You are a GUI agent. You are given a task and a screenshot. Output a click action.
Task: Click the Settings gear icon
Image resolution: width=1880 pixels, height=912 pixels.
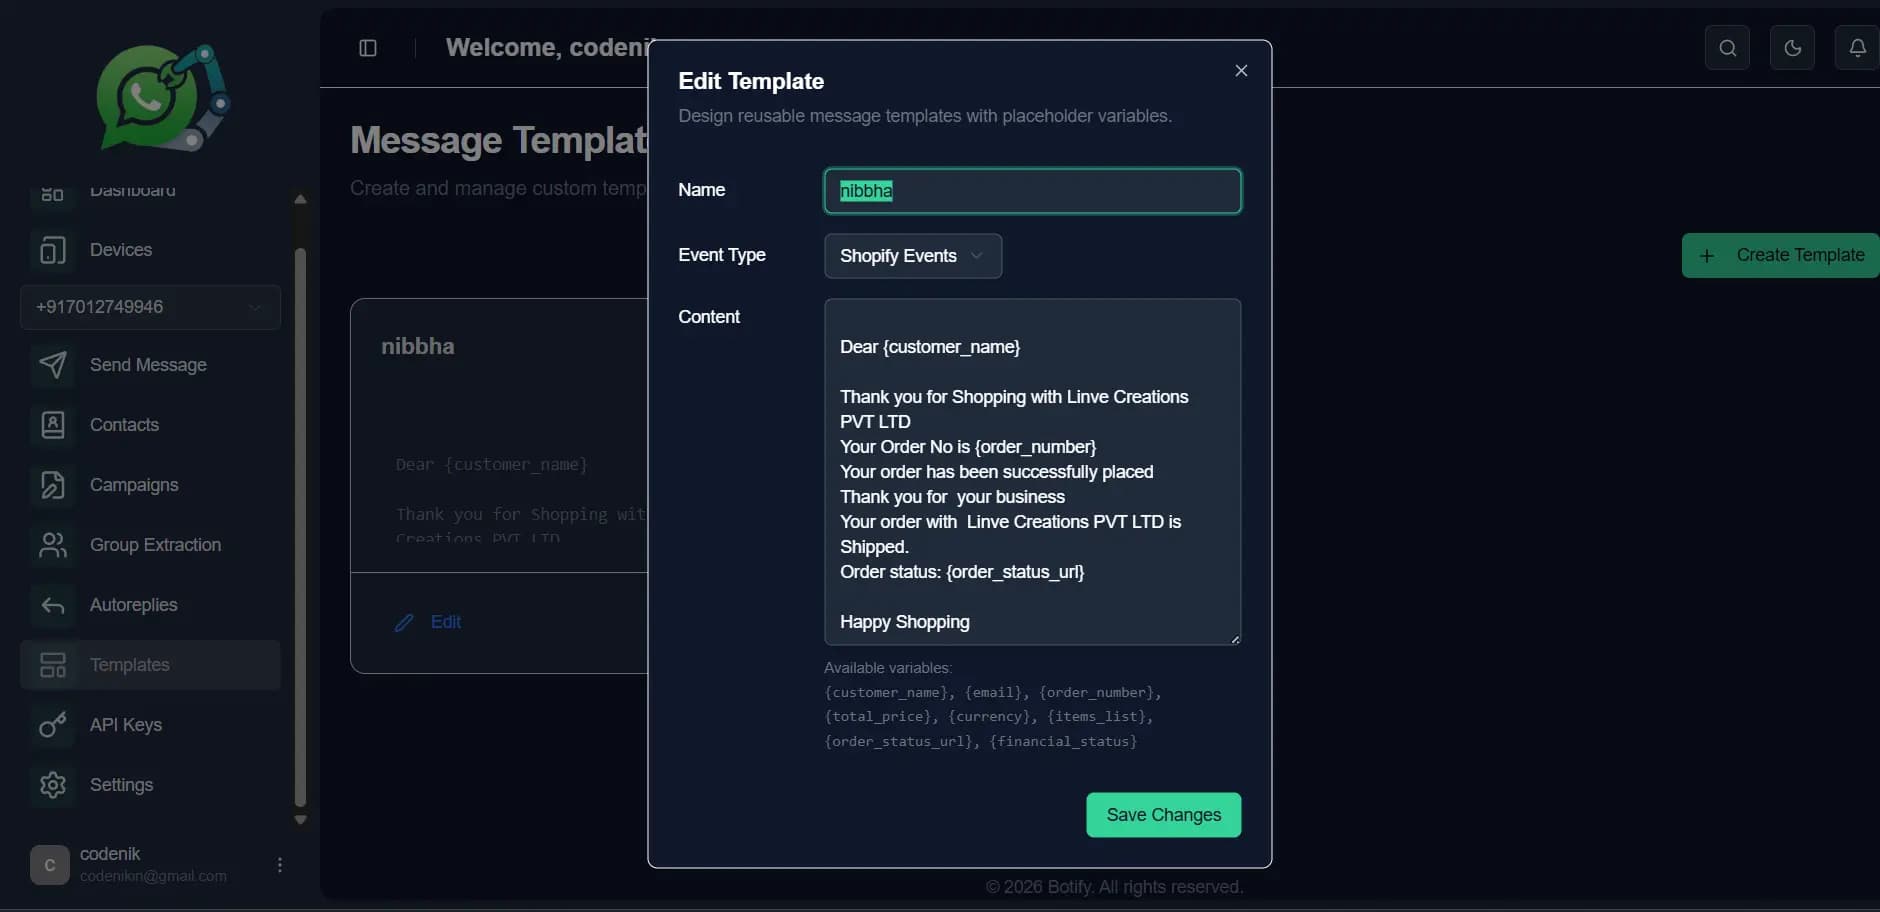tap(53, 785)
